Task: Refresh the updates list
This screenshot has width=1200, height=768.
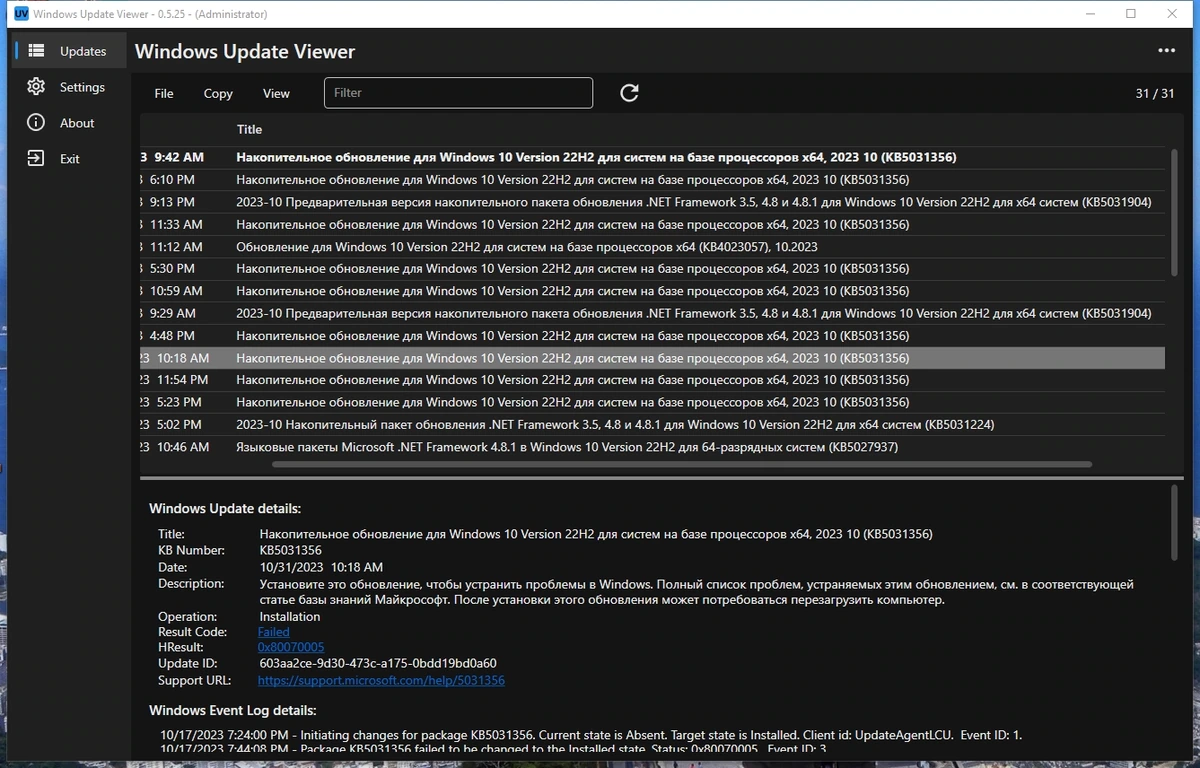Action: point(629,93)
